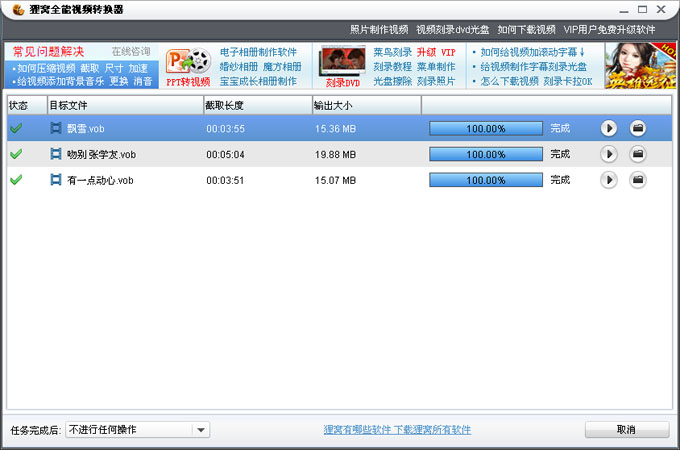The image size is (680, 450).
Task: Click the PPT转视频 icon
Action: (x=188, y=66)
